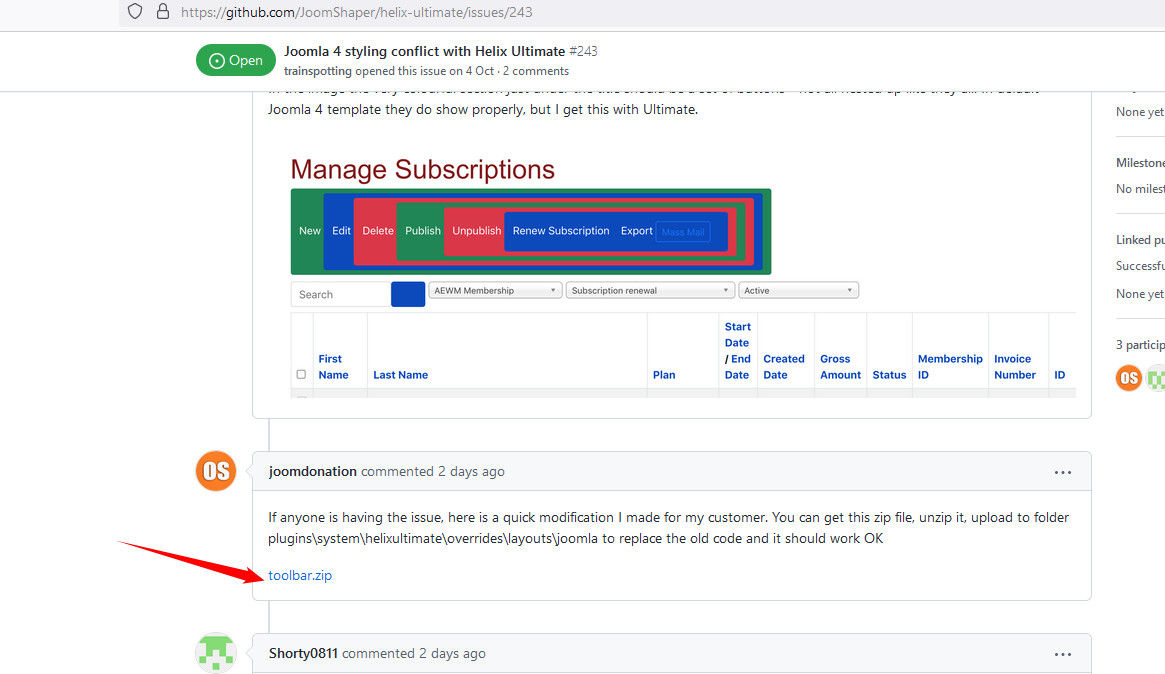Open the options menu on Shorty0811's comment
The width and height of the screenshot is (1165, 674).
pyautogui.click(x=1062, y=655)
